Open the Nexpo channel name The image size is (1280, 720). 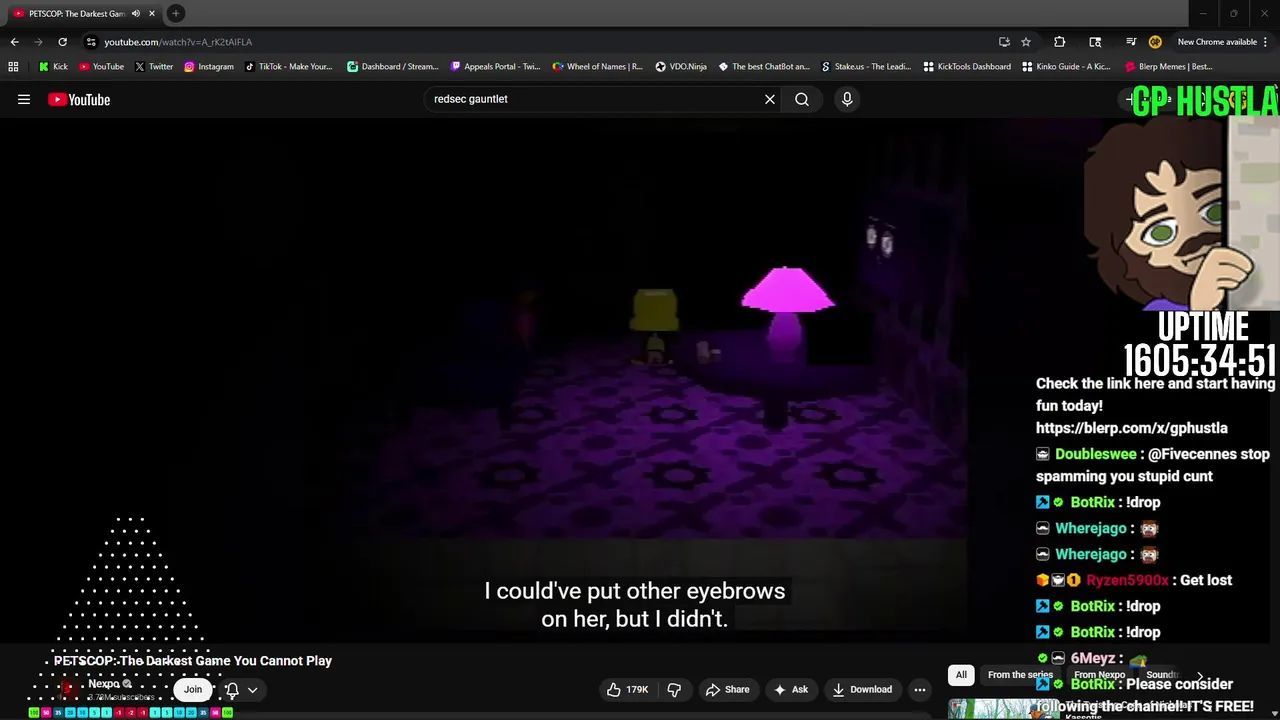tap(104, 684)
